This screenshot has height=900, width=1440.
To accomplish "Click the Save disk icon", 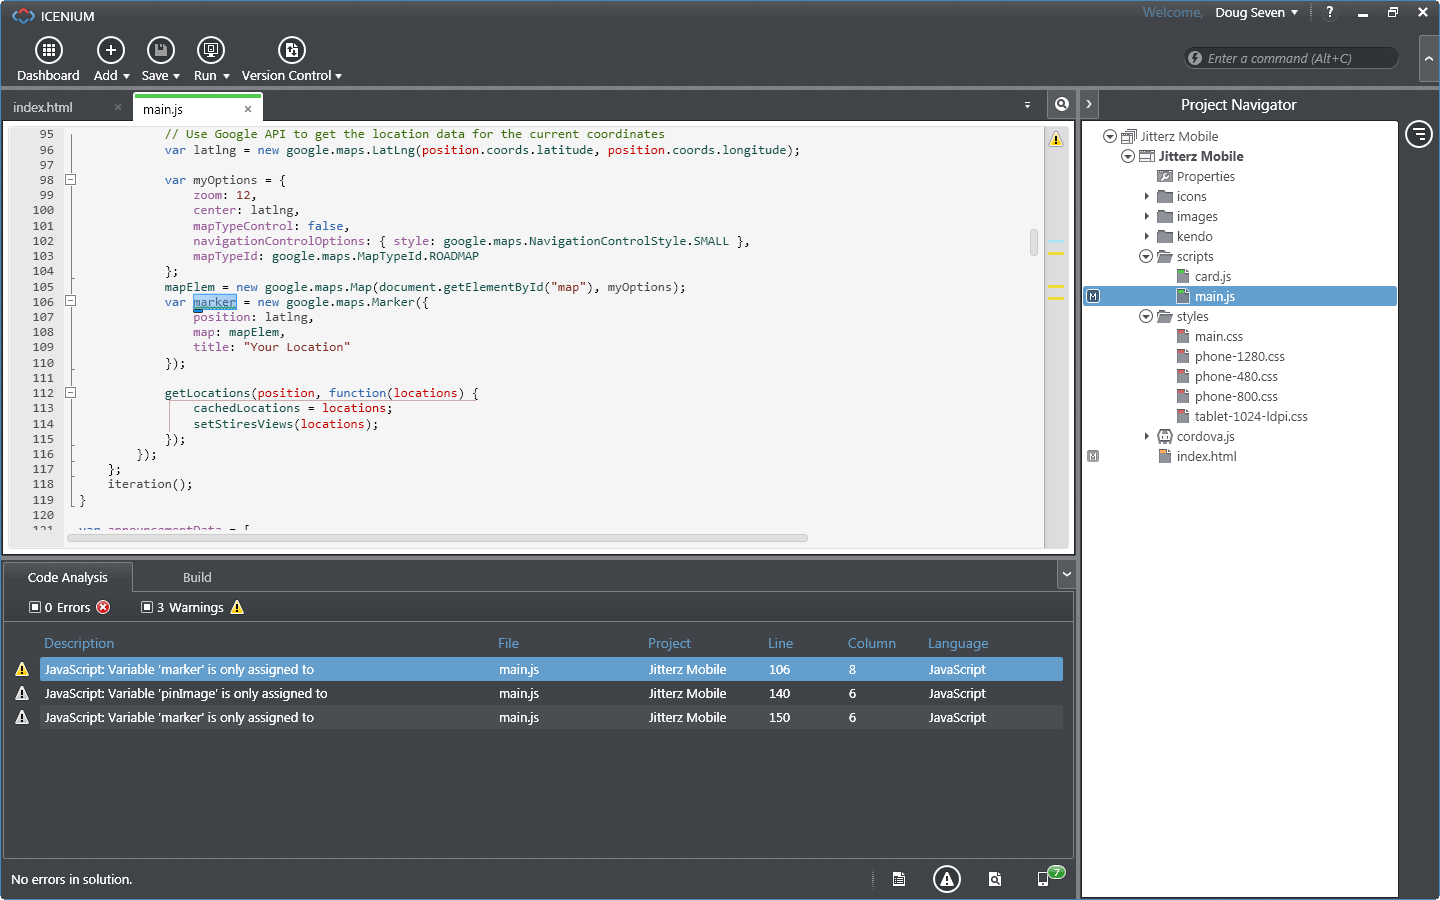I will pos(160,50).
